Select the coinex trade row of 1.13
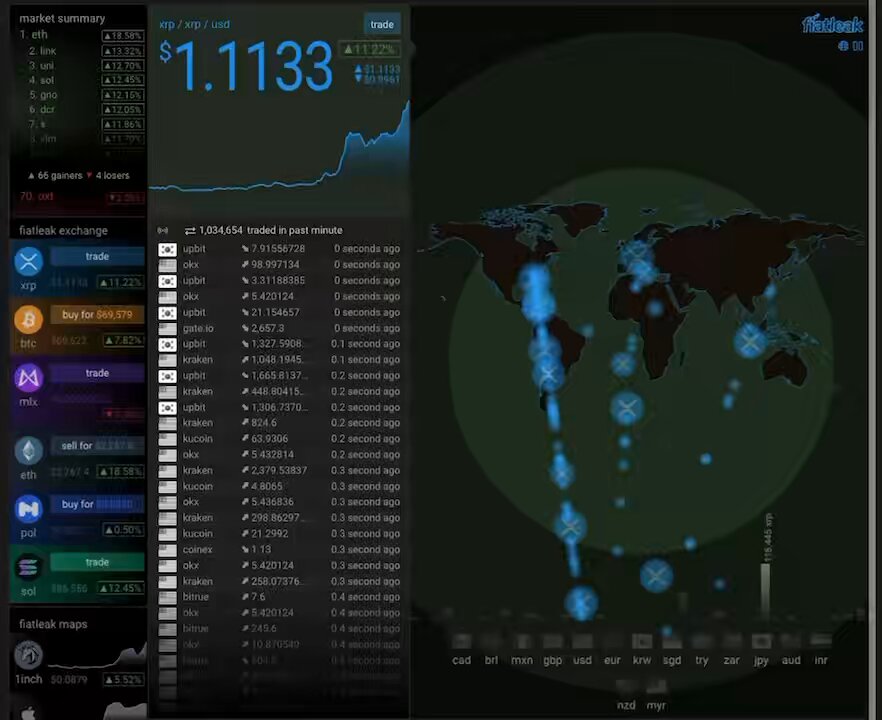The image size is (882, 720). tap(279, 550)
